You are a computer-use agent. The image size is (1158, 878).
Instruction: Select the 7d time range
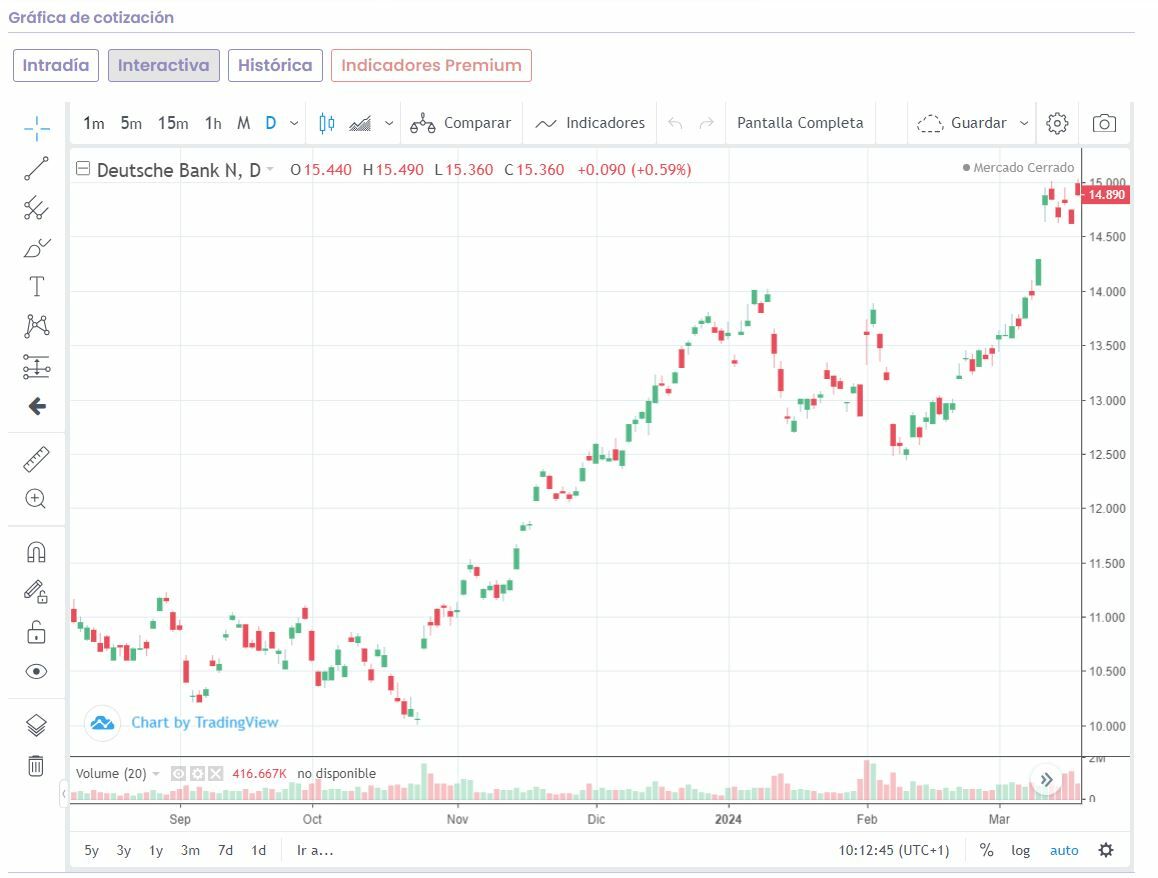[x=225, y=851]
